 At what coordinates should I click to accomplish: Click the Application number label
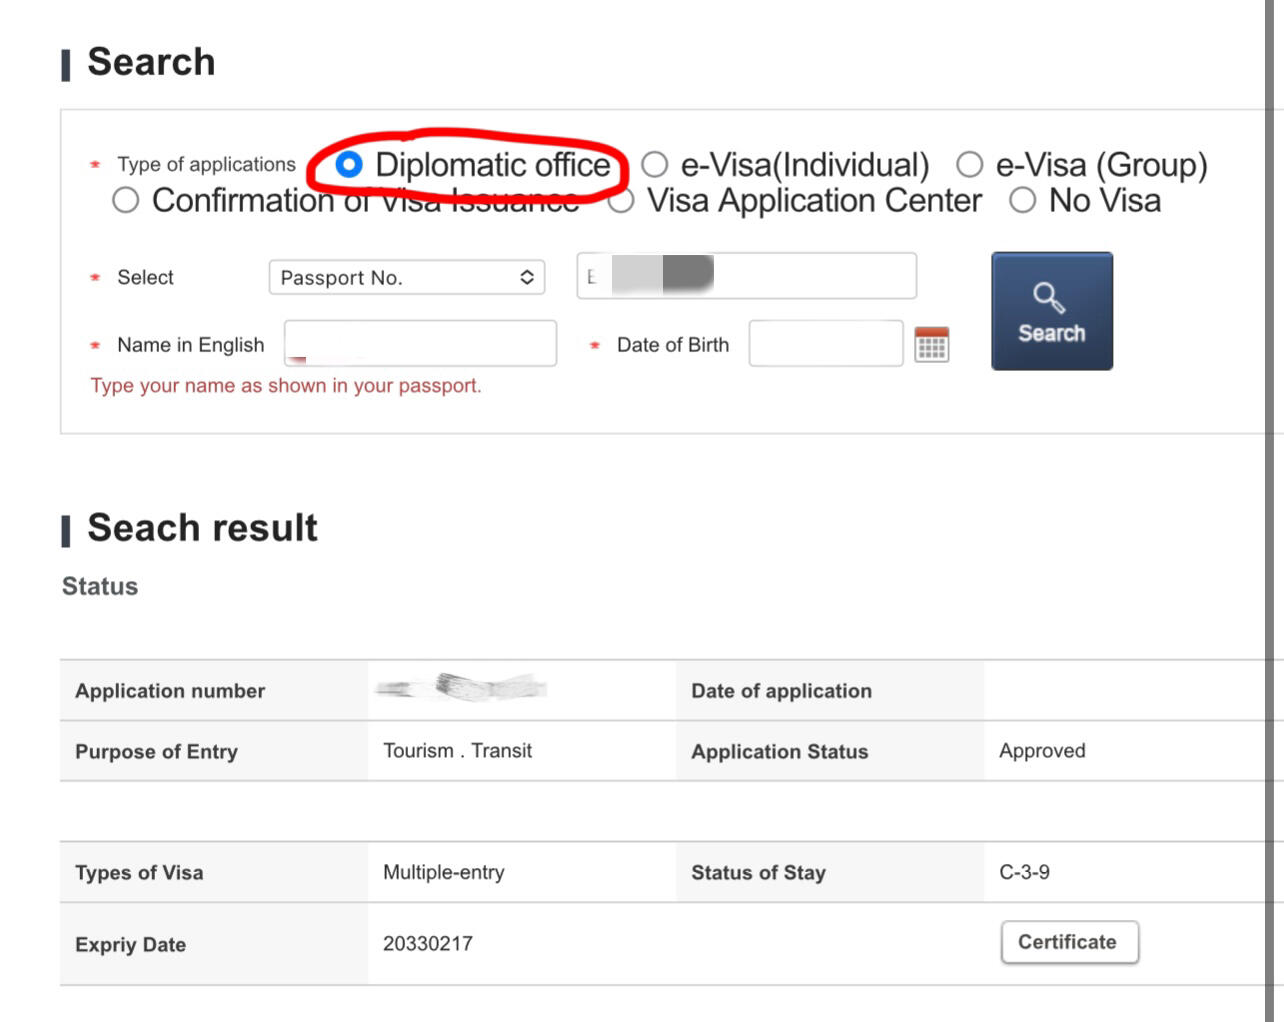(170, 691)
